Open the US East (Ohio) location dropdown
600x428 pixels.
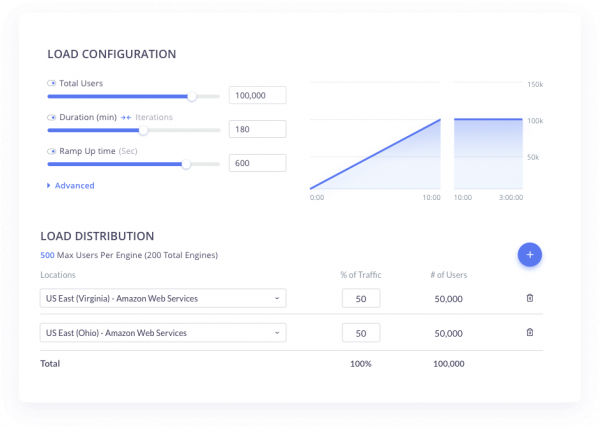[x=163, y=333]
